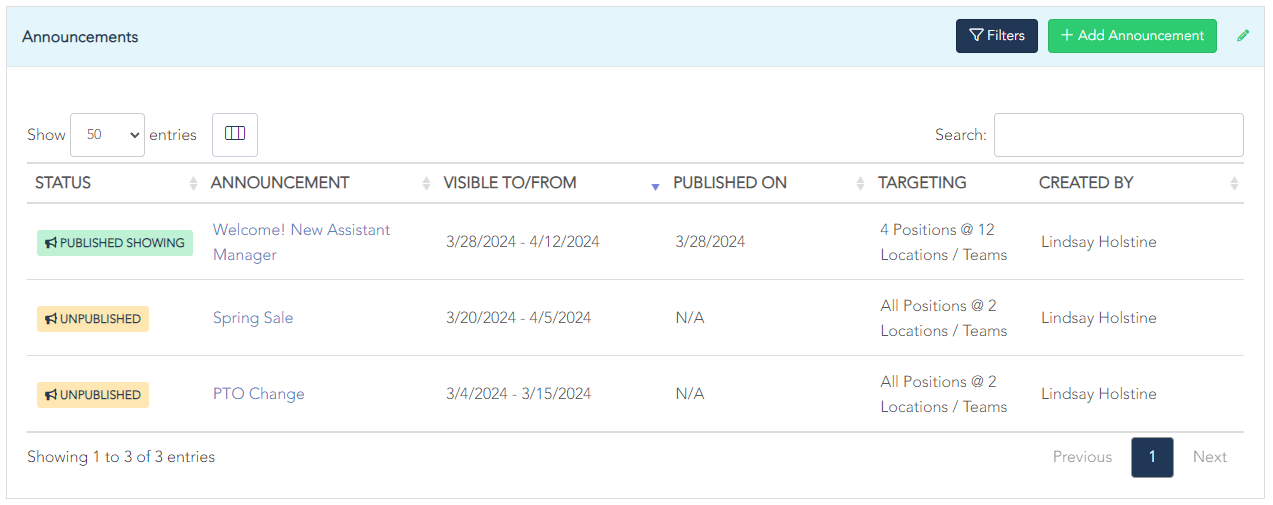Click the Previous pagination link
1273x505 pixels.
1082,457
